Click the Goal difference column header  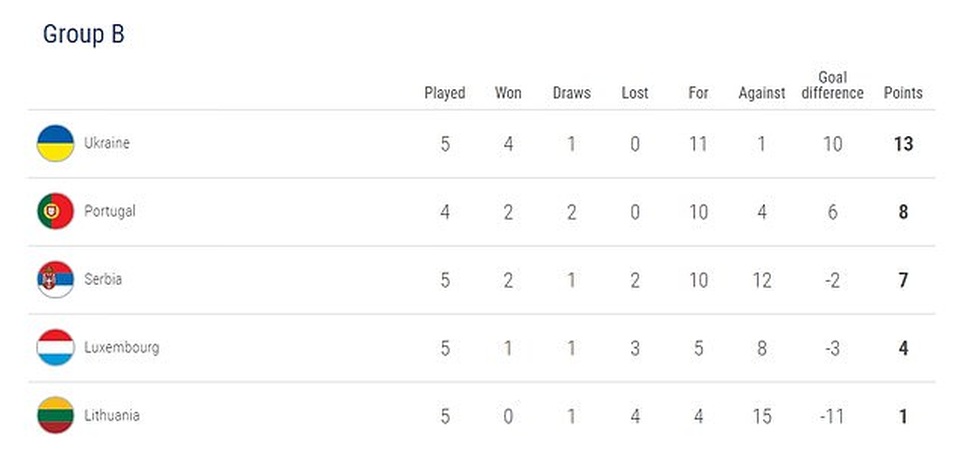tap(832, 85)
